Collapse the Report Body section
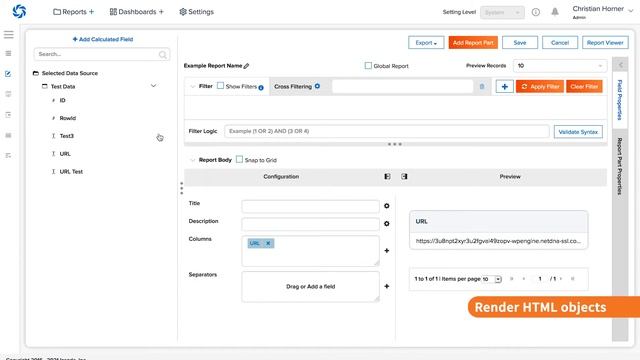 tap(193, 160)
